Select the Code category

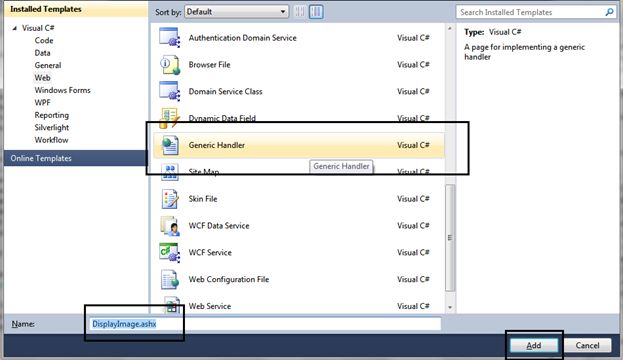click(x=44, y=40)
